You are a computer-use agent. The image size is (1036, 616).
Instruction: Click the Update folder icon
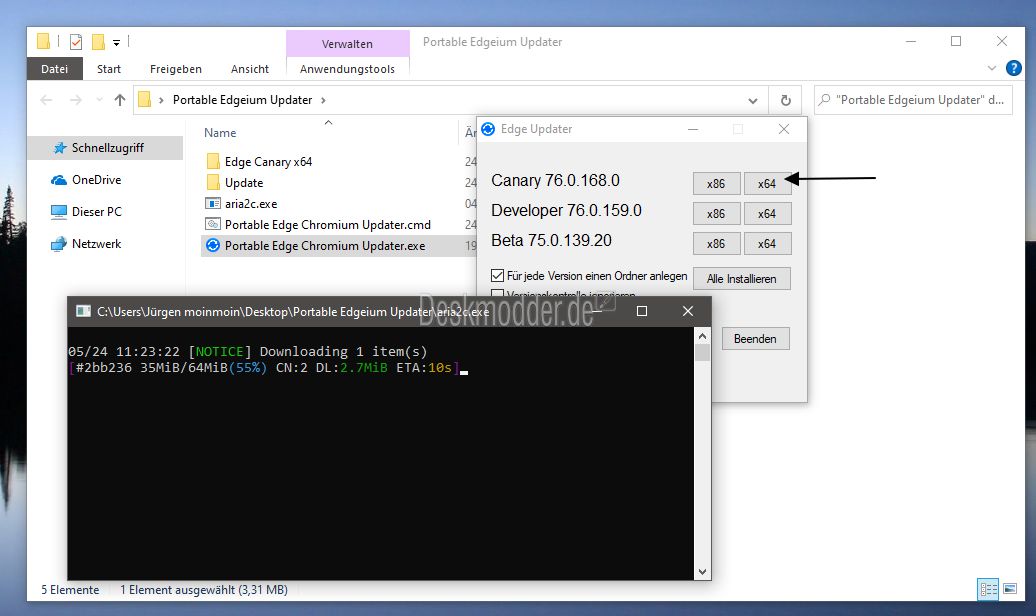[x=213, y=182]
